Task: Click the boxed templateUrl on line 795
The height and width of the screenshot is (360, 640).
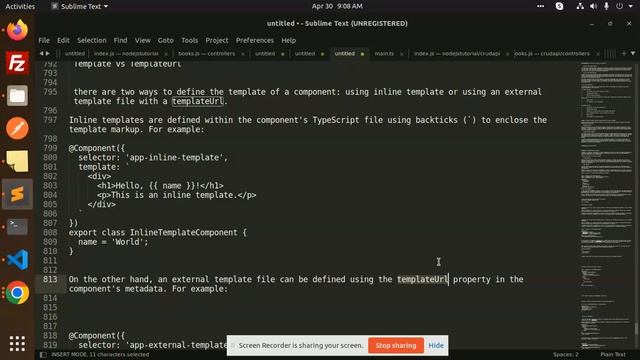Action: coord(198,101)
